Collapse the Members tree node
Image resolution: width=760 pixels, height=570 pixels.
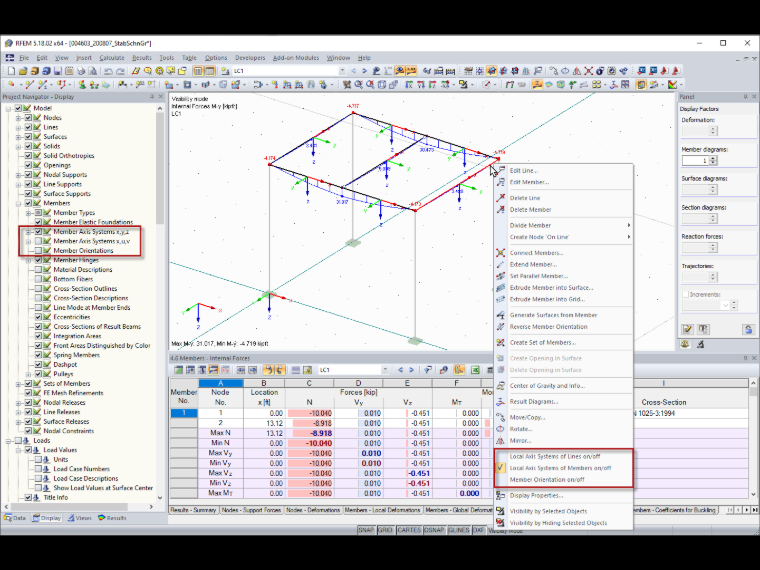[18, 203]
